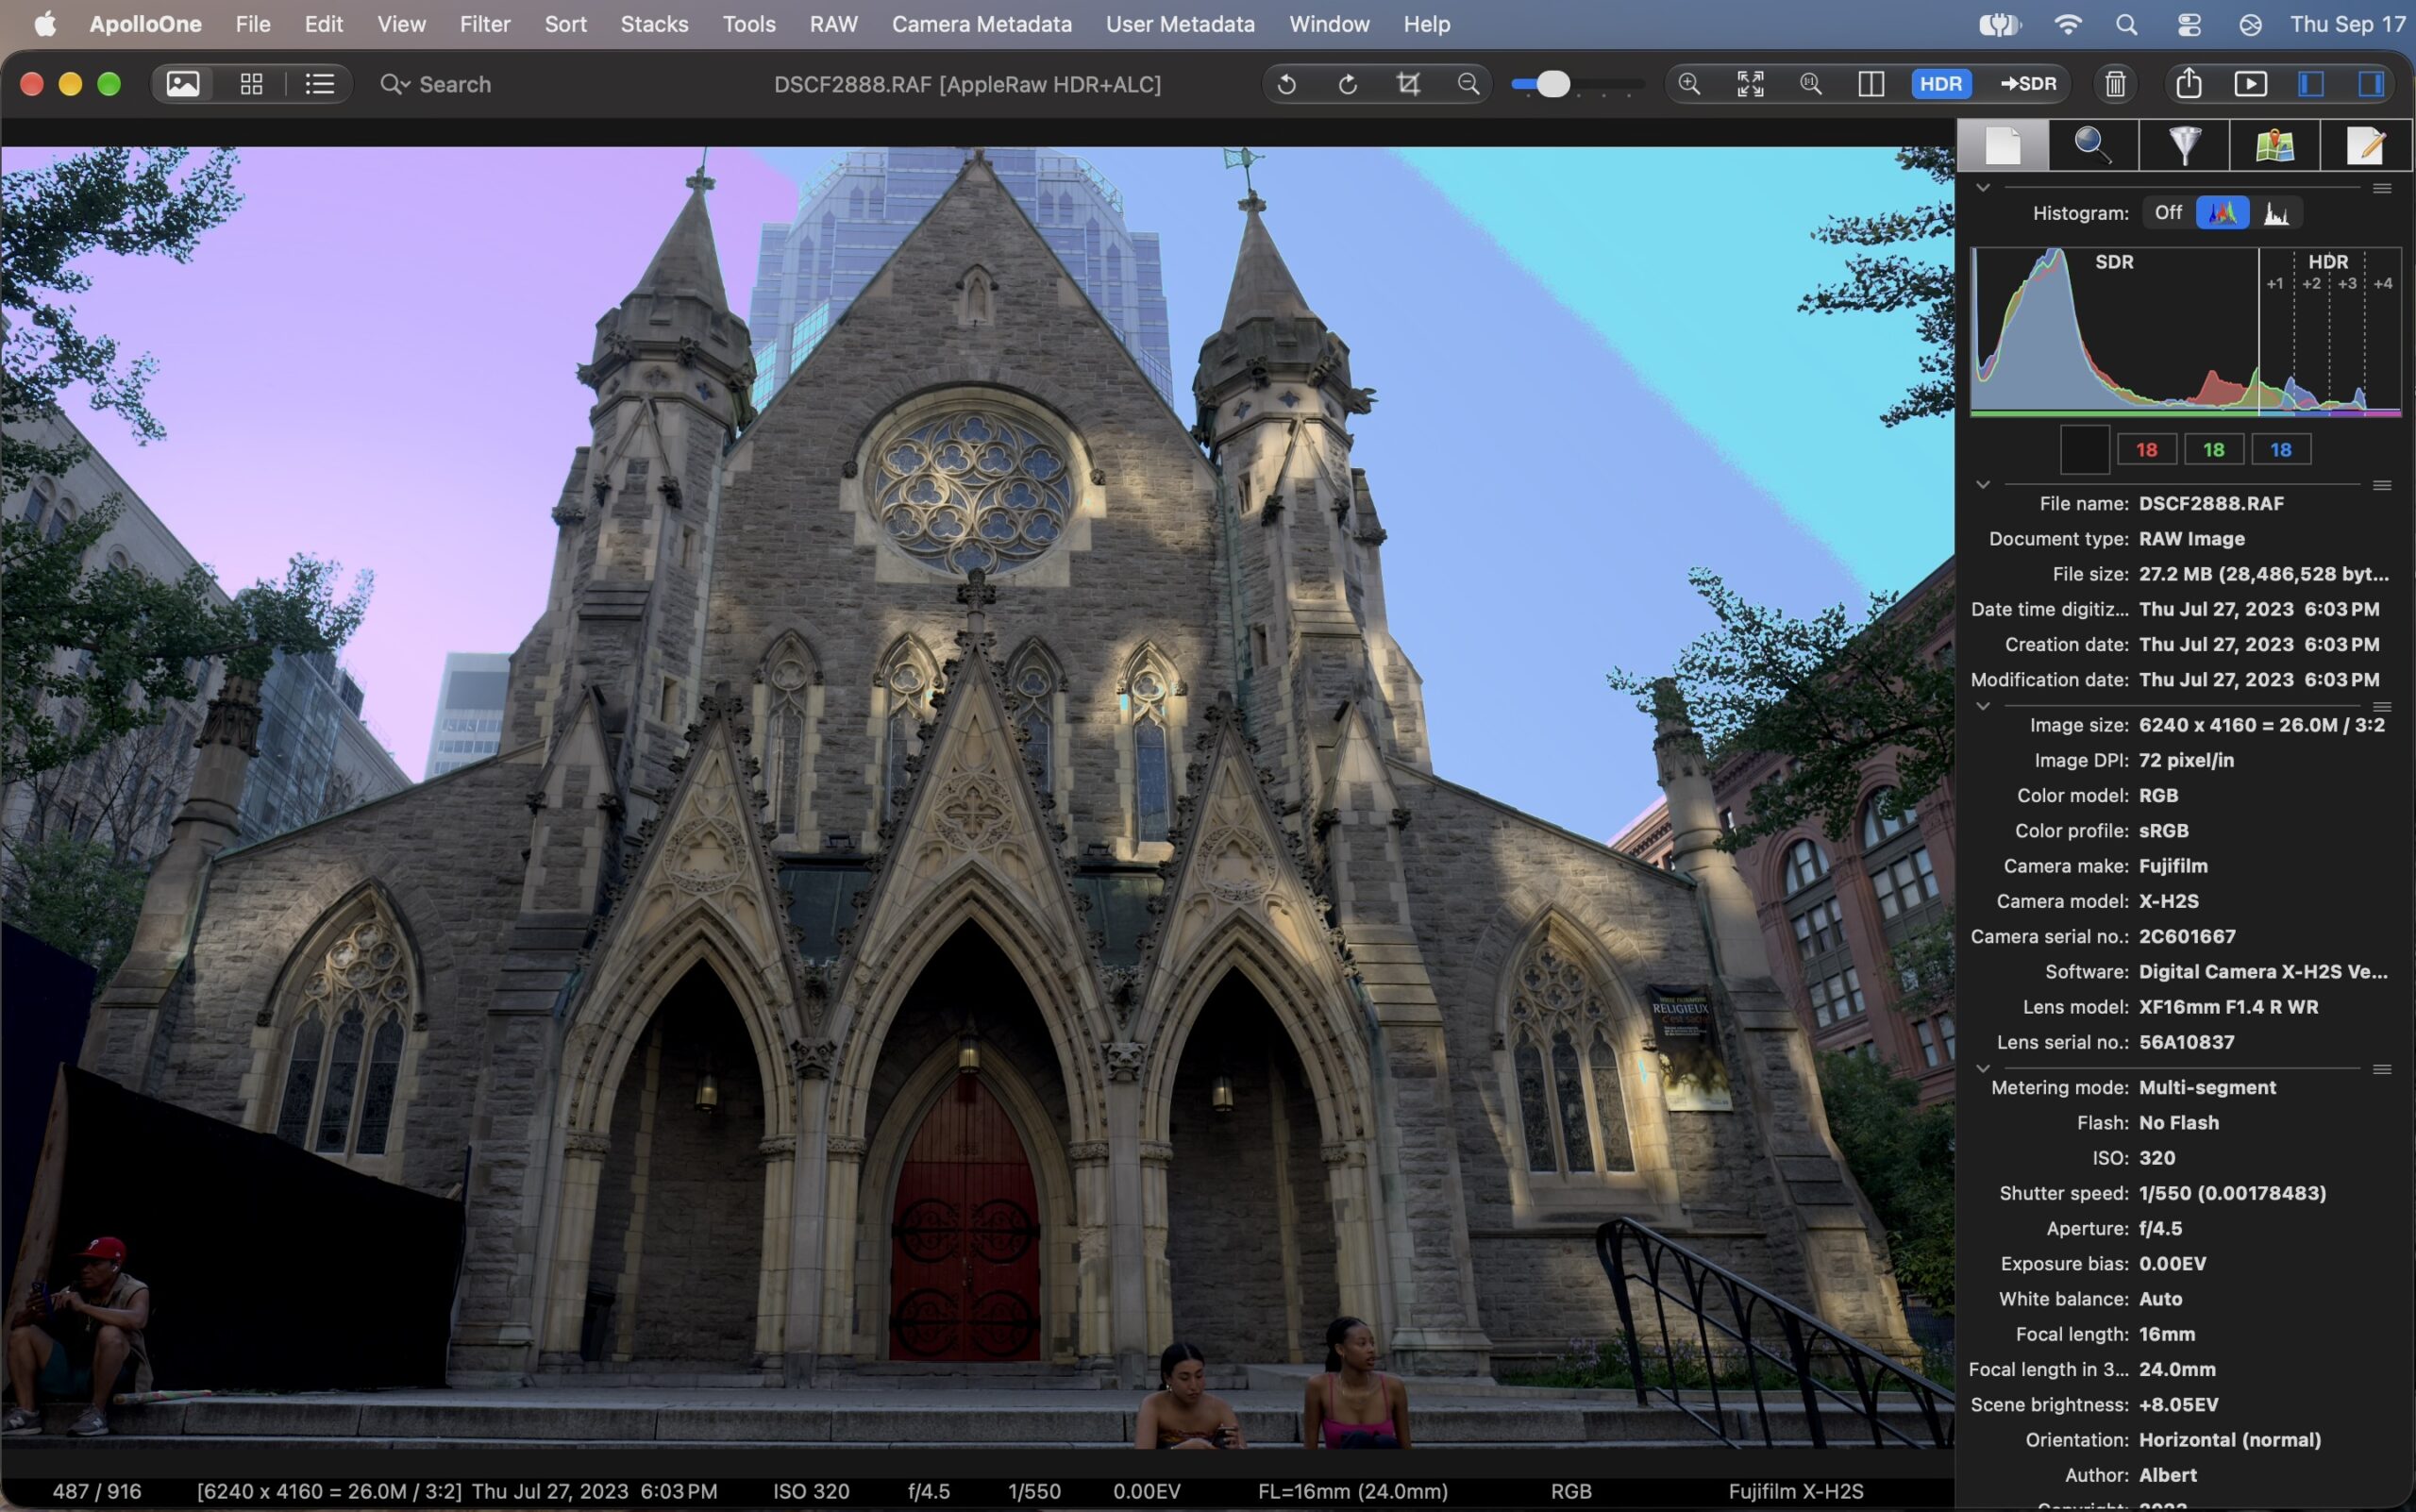Open histogram section options handle
The height and width of the screenshot is (1512, 2416).
pyautogui.click(x=2382, y=188)
